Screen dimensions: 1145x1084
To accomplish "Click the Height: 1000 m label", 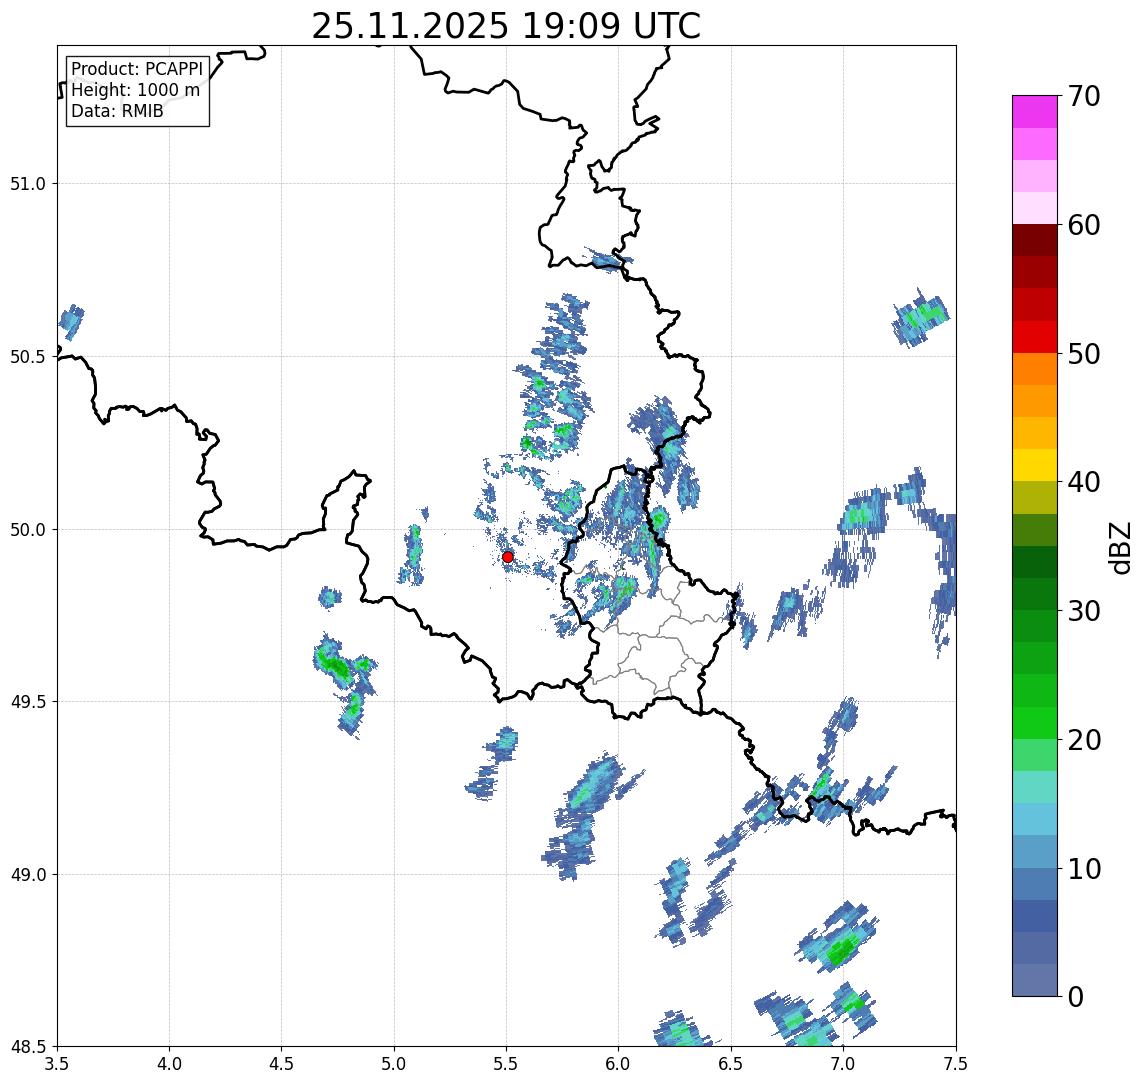I will (135, 90).
